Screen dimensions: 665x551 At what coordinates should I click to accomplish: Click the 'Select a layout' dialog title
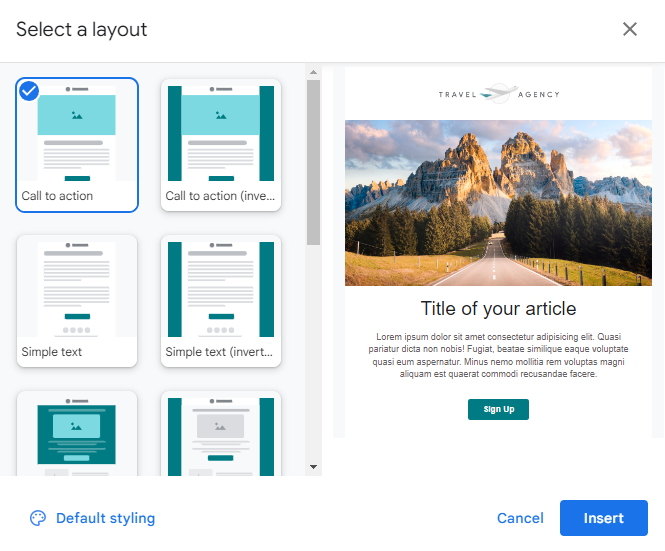pyautogui.click(x=81, y=30)
